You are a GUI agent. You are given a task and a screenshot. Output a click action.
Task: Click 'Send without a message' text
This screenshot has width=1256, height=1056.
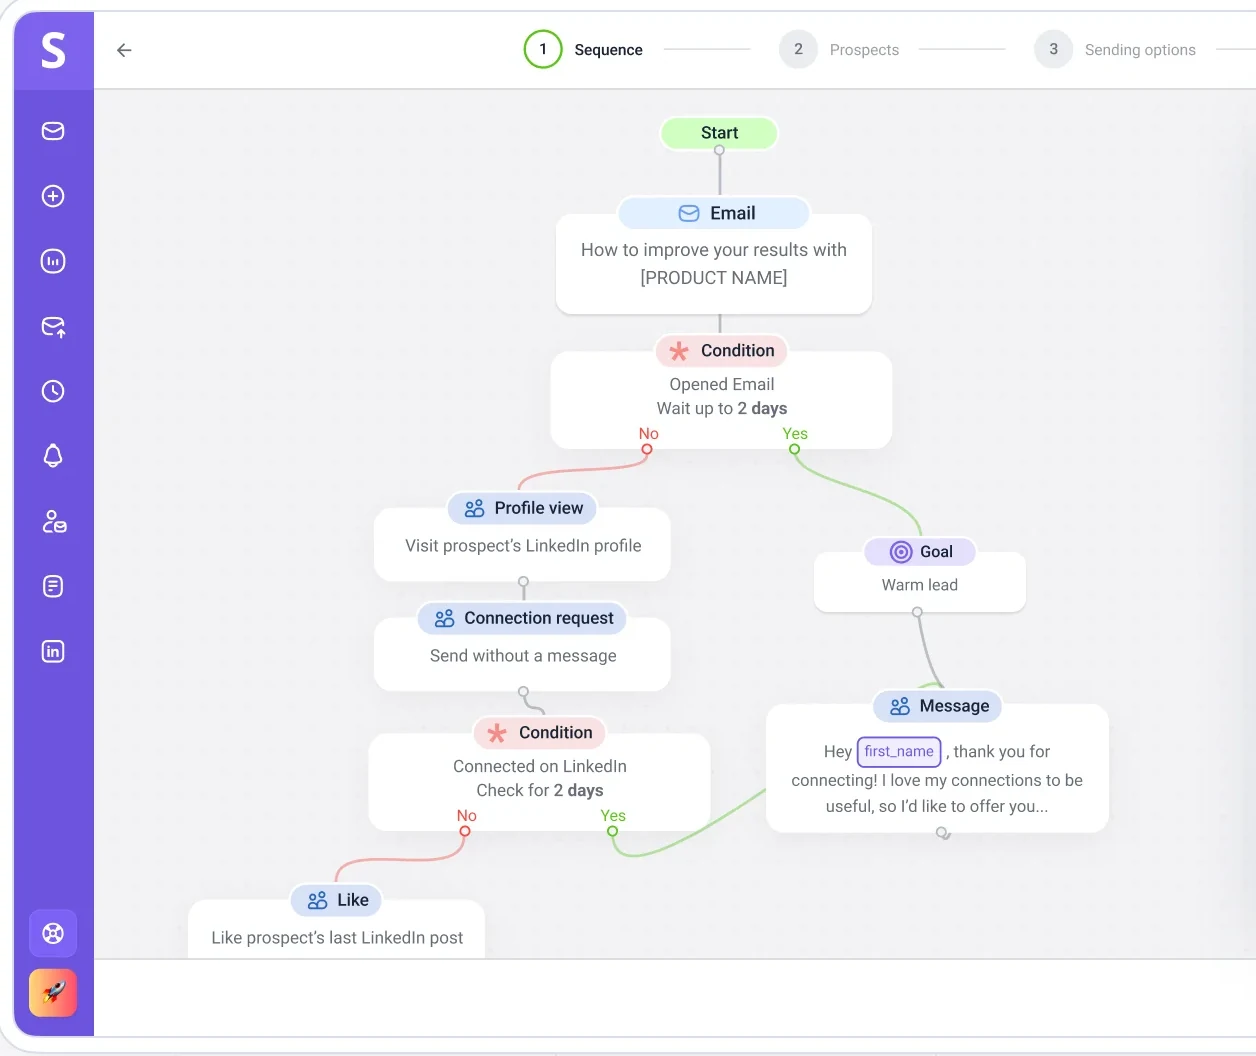(x=523, y=656)
